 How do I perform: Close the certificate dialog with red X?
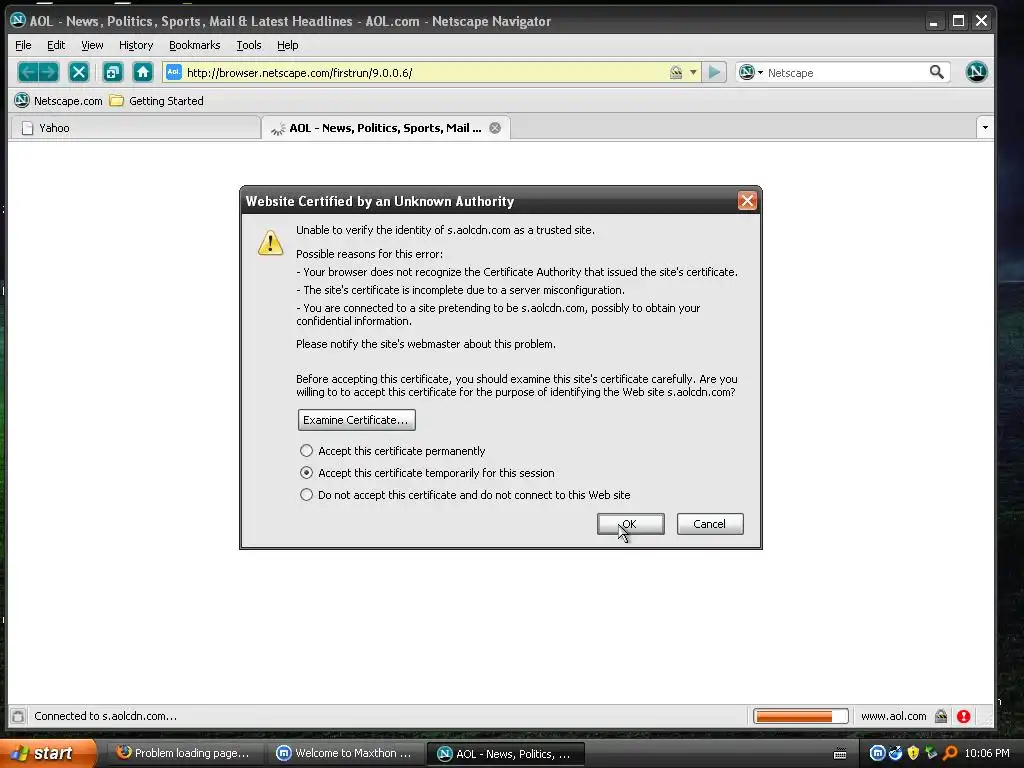(x=747, y=200)
